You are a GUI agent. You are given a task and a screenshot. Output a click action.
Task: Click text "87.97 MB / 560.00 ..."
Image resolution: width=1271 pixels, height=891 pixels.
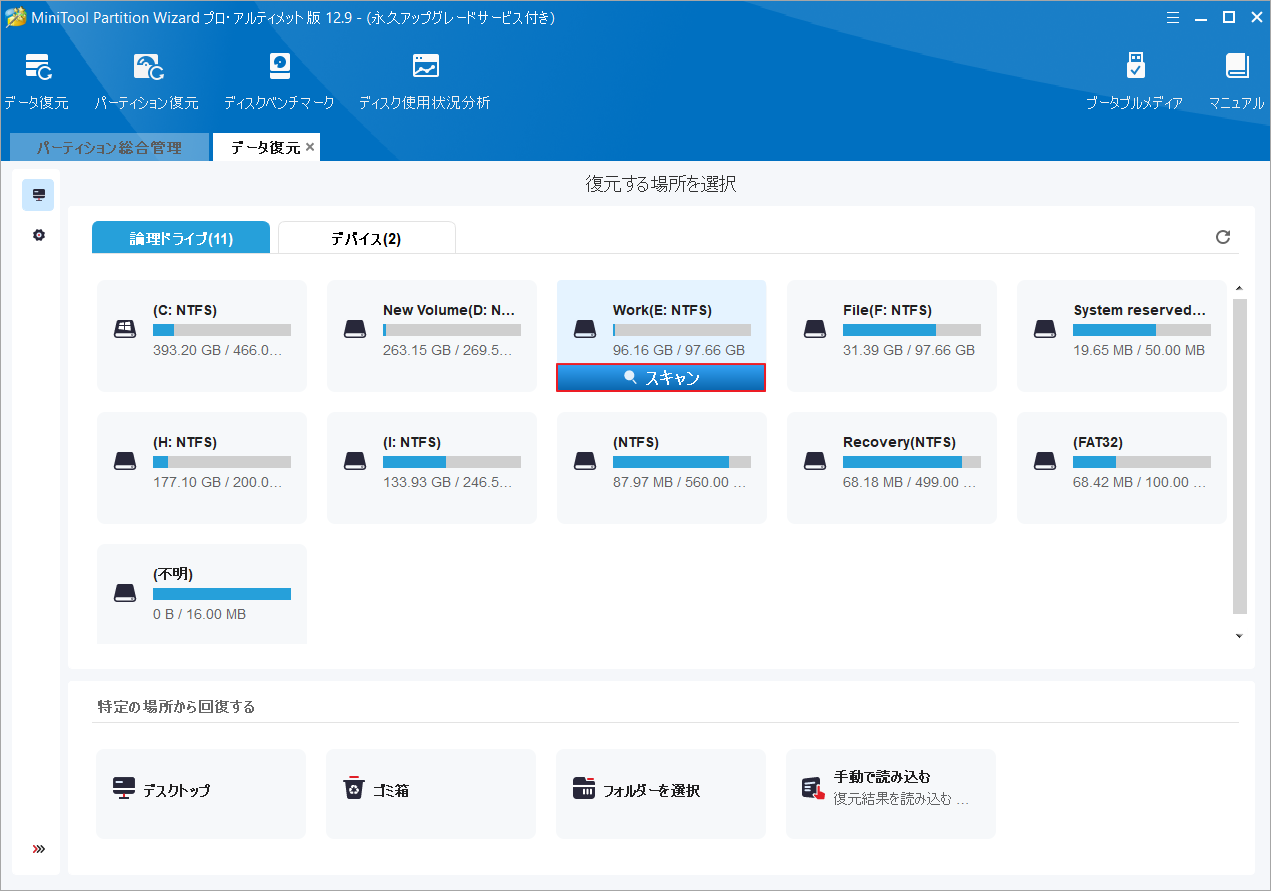[x=680, y=482]
